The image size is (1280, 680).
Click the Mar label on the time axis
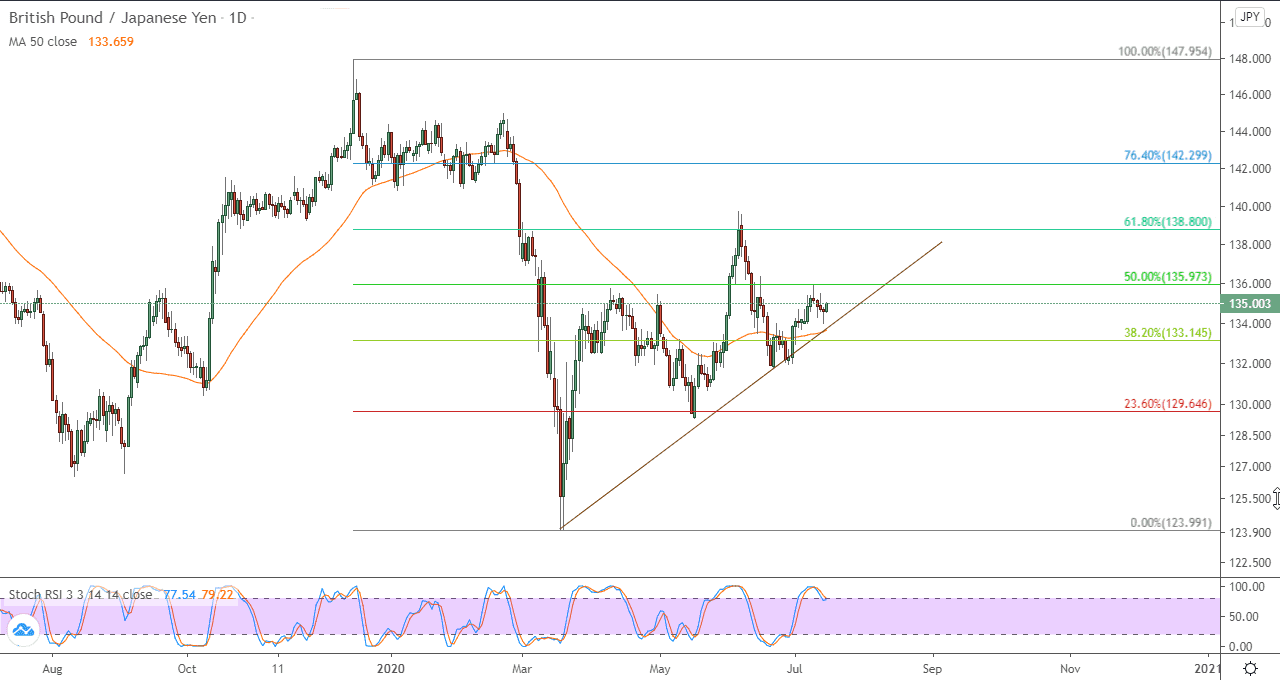click(x=523, y=667)
